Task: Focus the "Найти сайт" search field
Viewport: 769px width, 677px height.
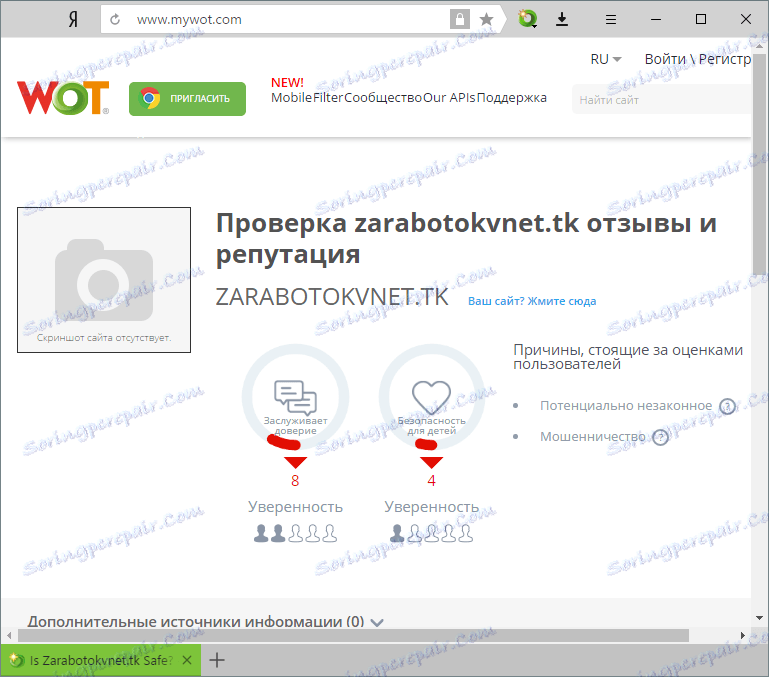Action: click(661, 100)
